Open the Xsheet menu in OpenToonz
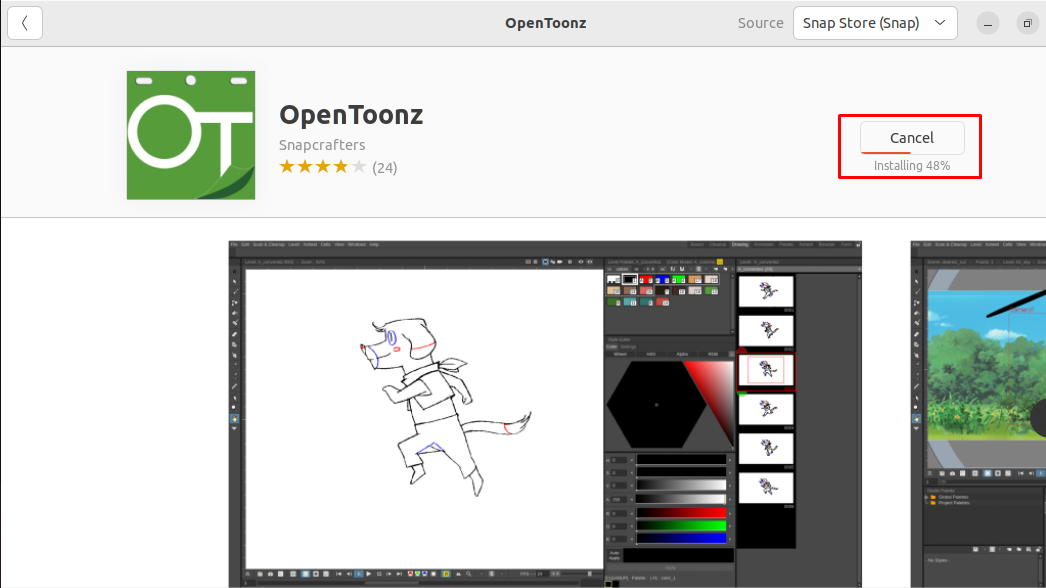This screenshot has height=588, width=1046. point(312,245)
